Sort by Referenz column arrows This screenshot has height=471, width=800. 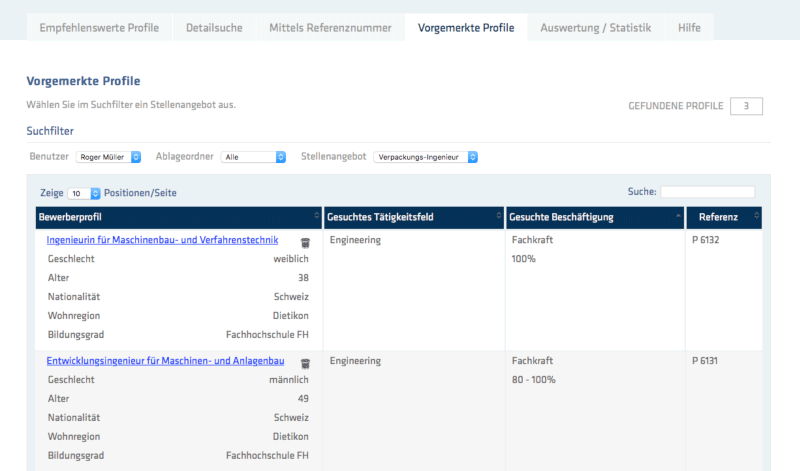[x=757, y=217]
